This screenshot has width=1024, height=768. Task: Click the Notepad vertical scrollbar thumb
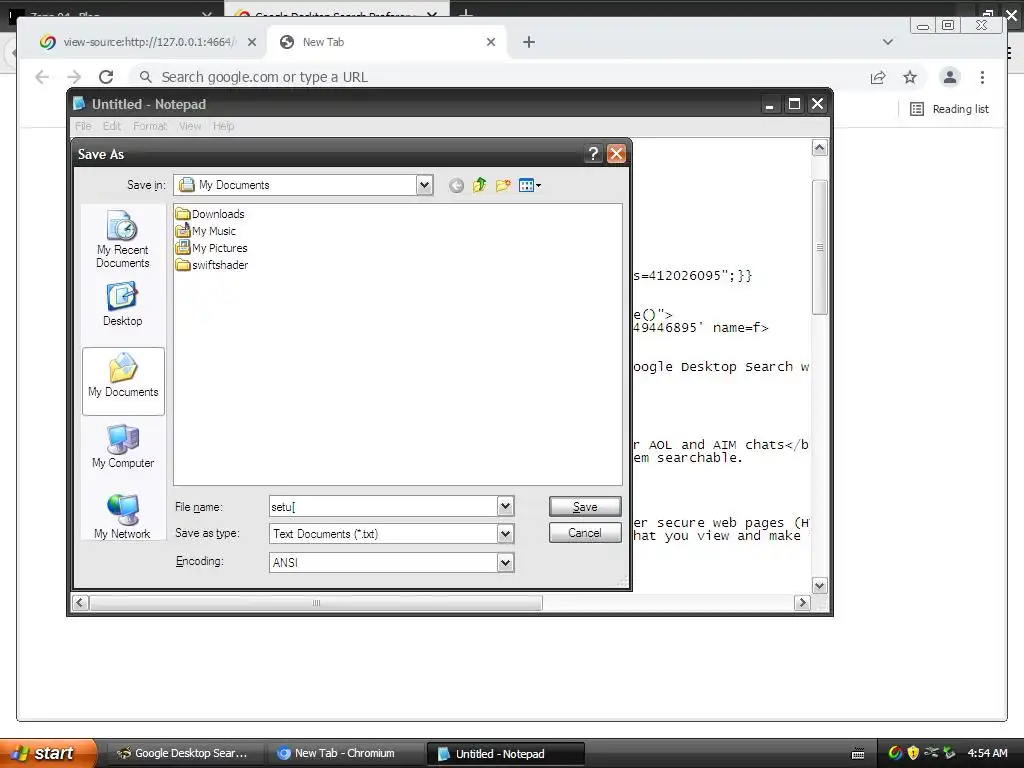pyautogui.click(x=820, y=248)
